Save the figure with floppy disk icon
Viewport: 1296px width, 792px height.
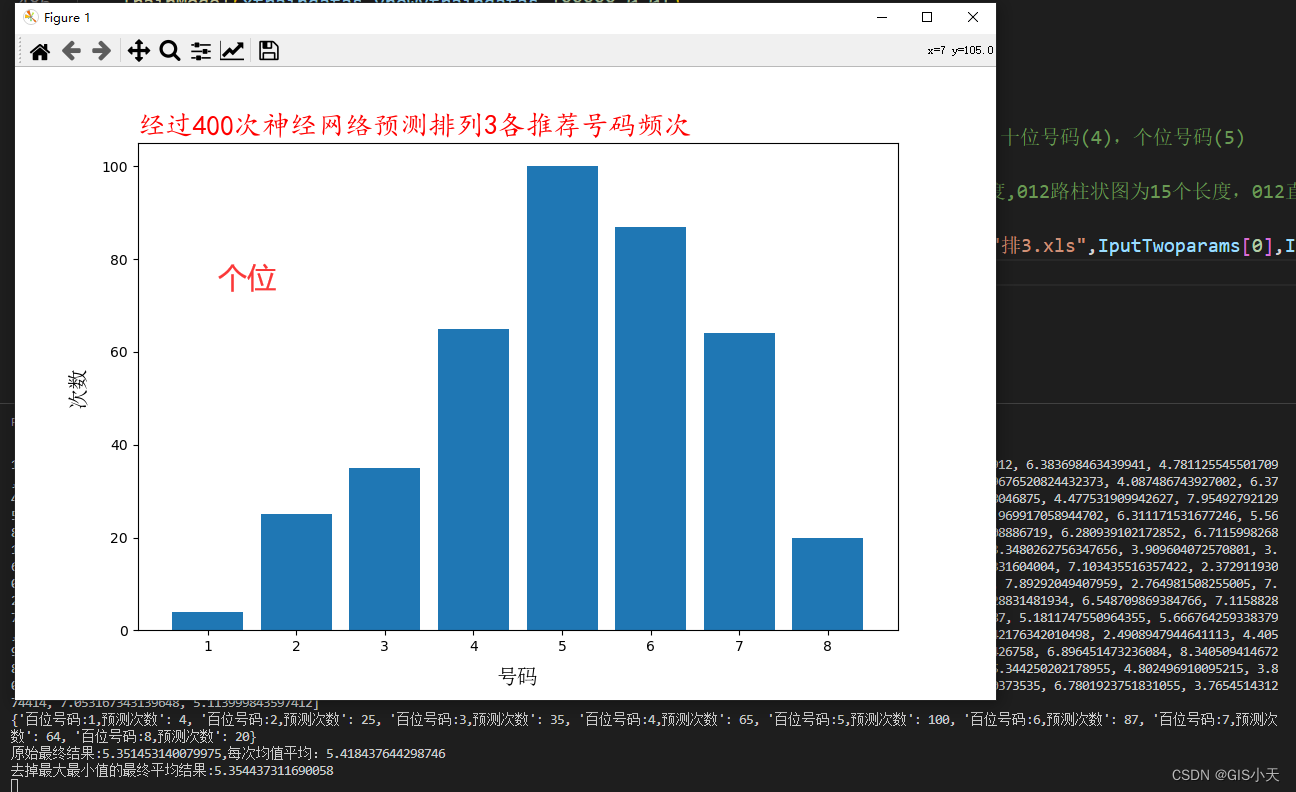pos(269,52)
